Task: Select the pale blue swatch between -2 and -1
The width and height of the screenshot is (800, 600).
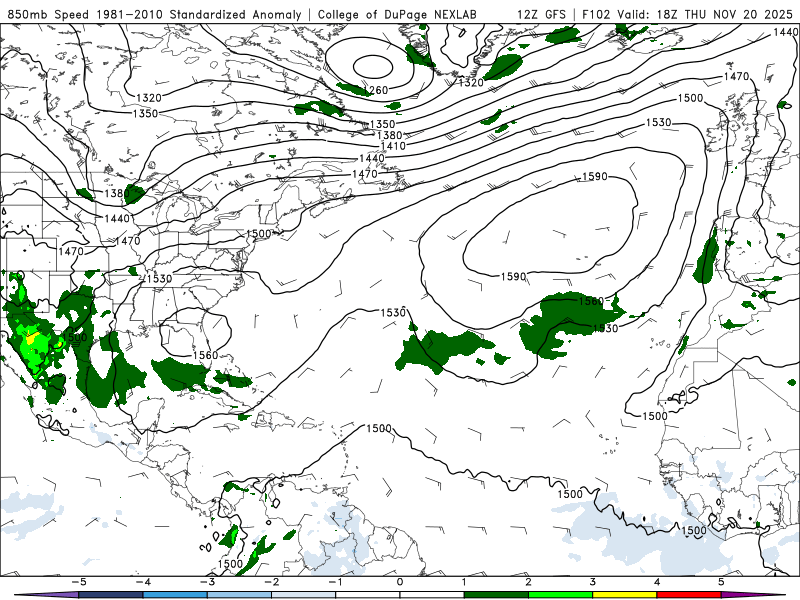Action: tap(304, 595)
